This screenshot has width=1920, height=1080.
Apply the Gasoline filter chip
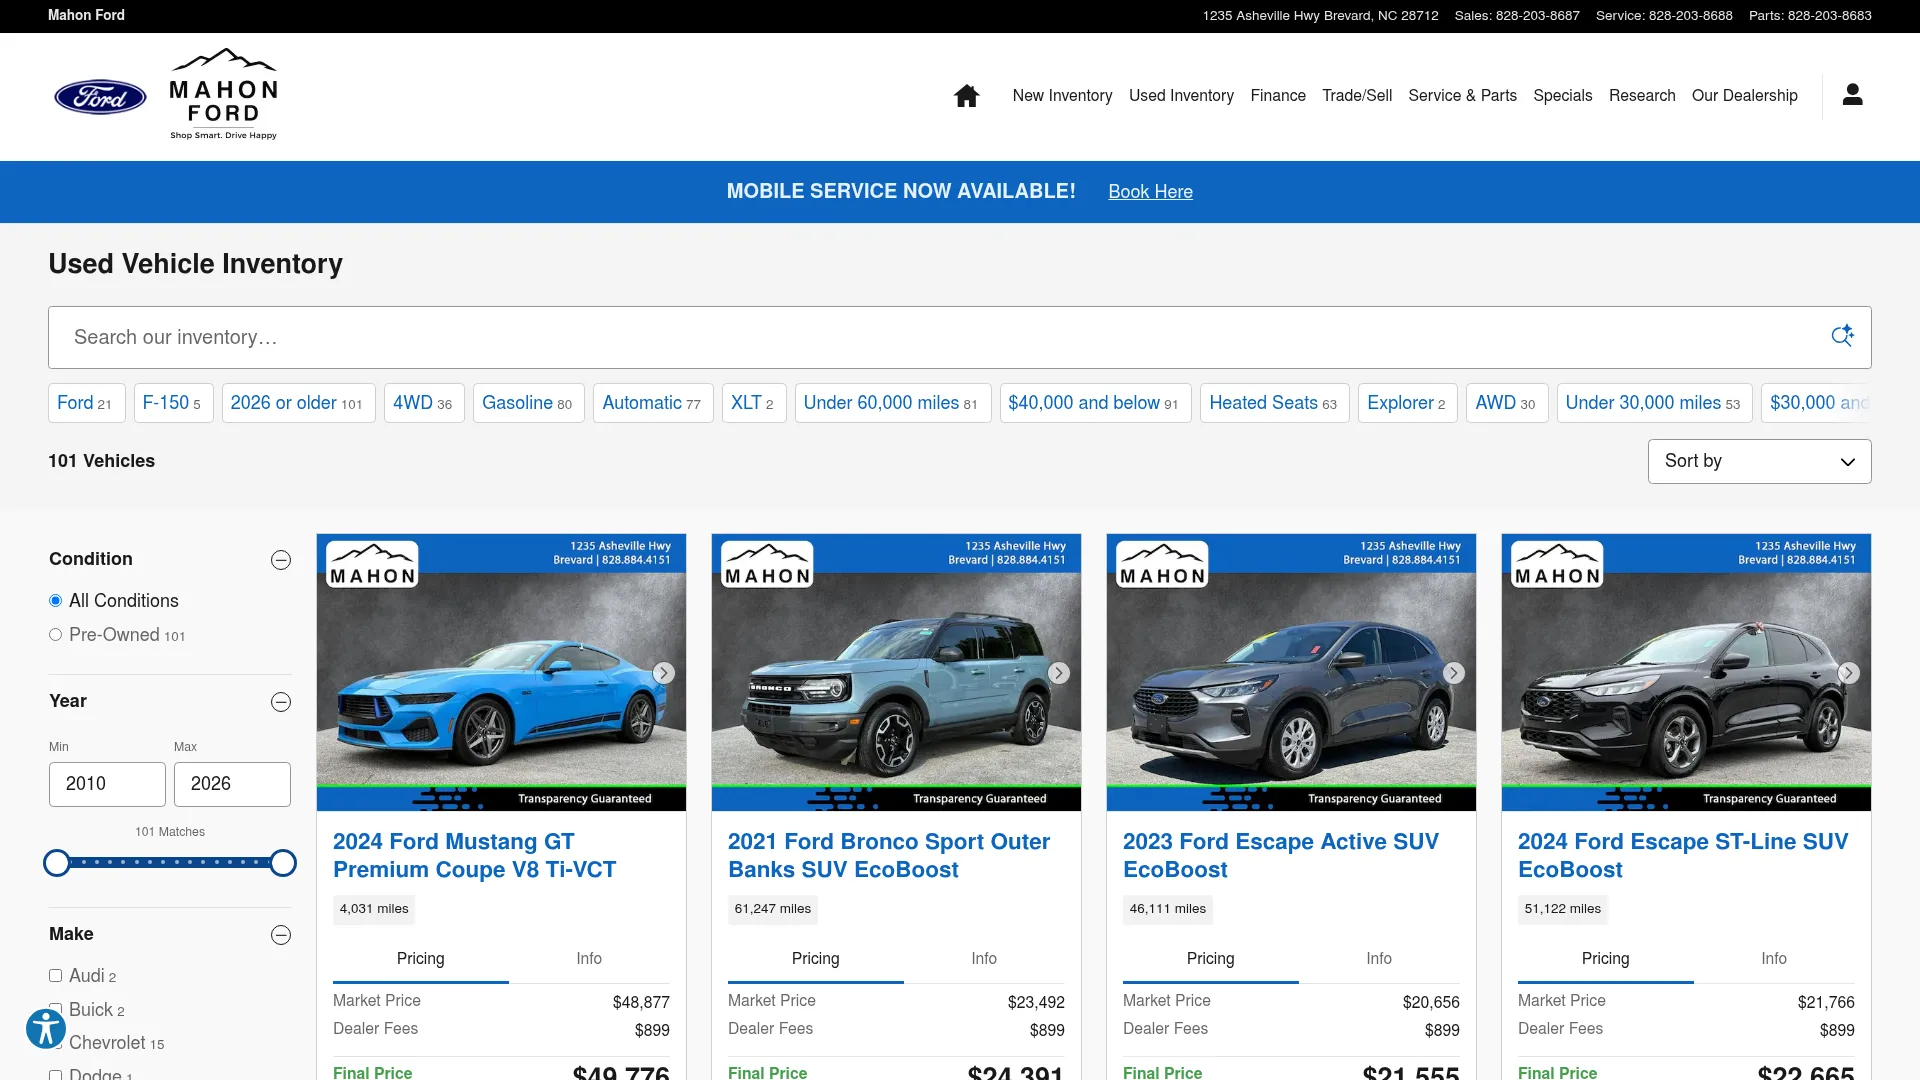[528, 403]
